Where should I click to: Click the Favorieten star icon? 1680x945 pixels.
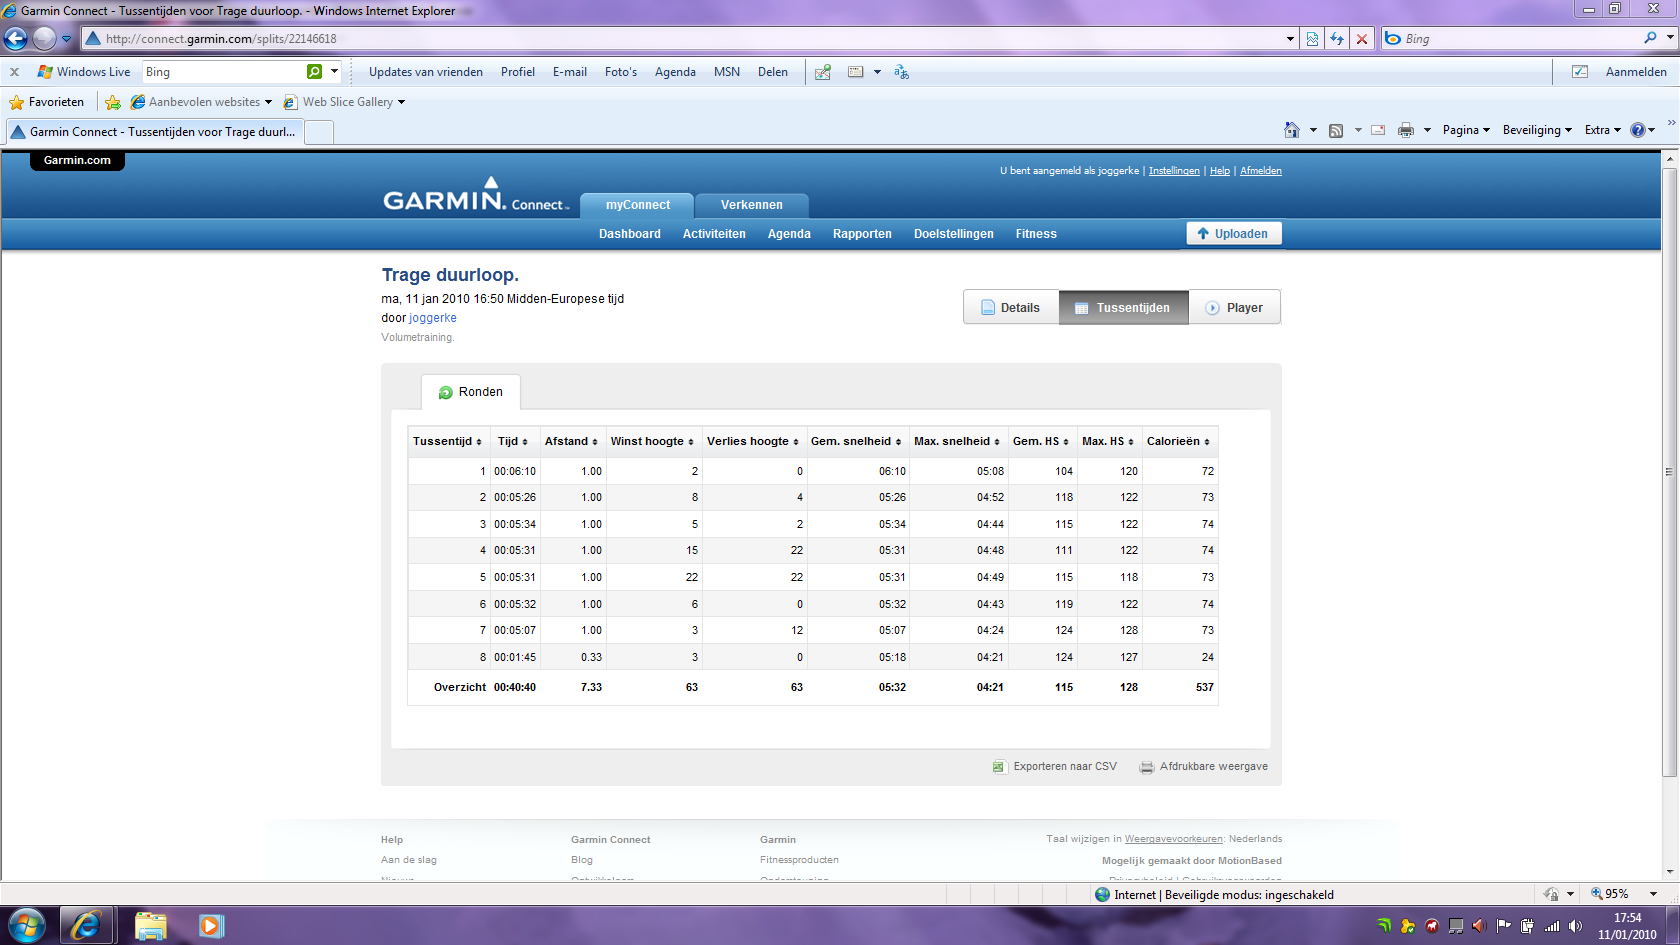[x=17, y=102]
